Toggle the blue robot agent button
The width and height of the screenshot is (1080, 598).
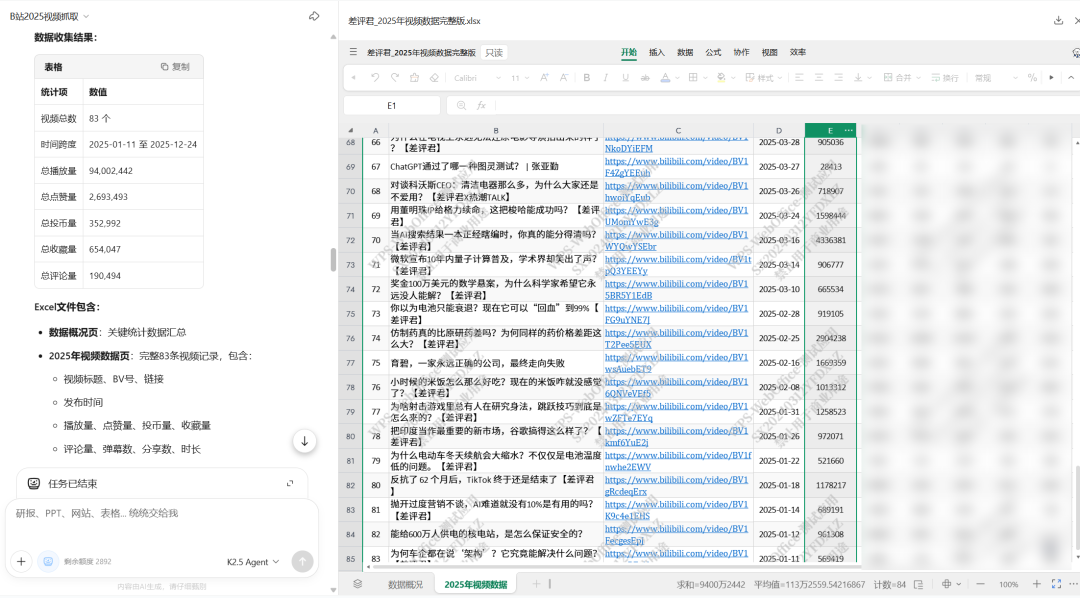48,561
